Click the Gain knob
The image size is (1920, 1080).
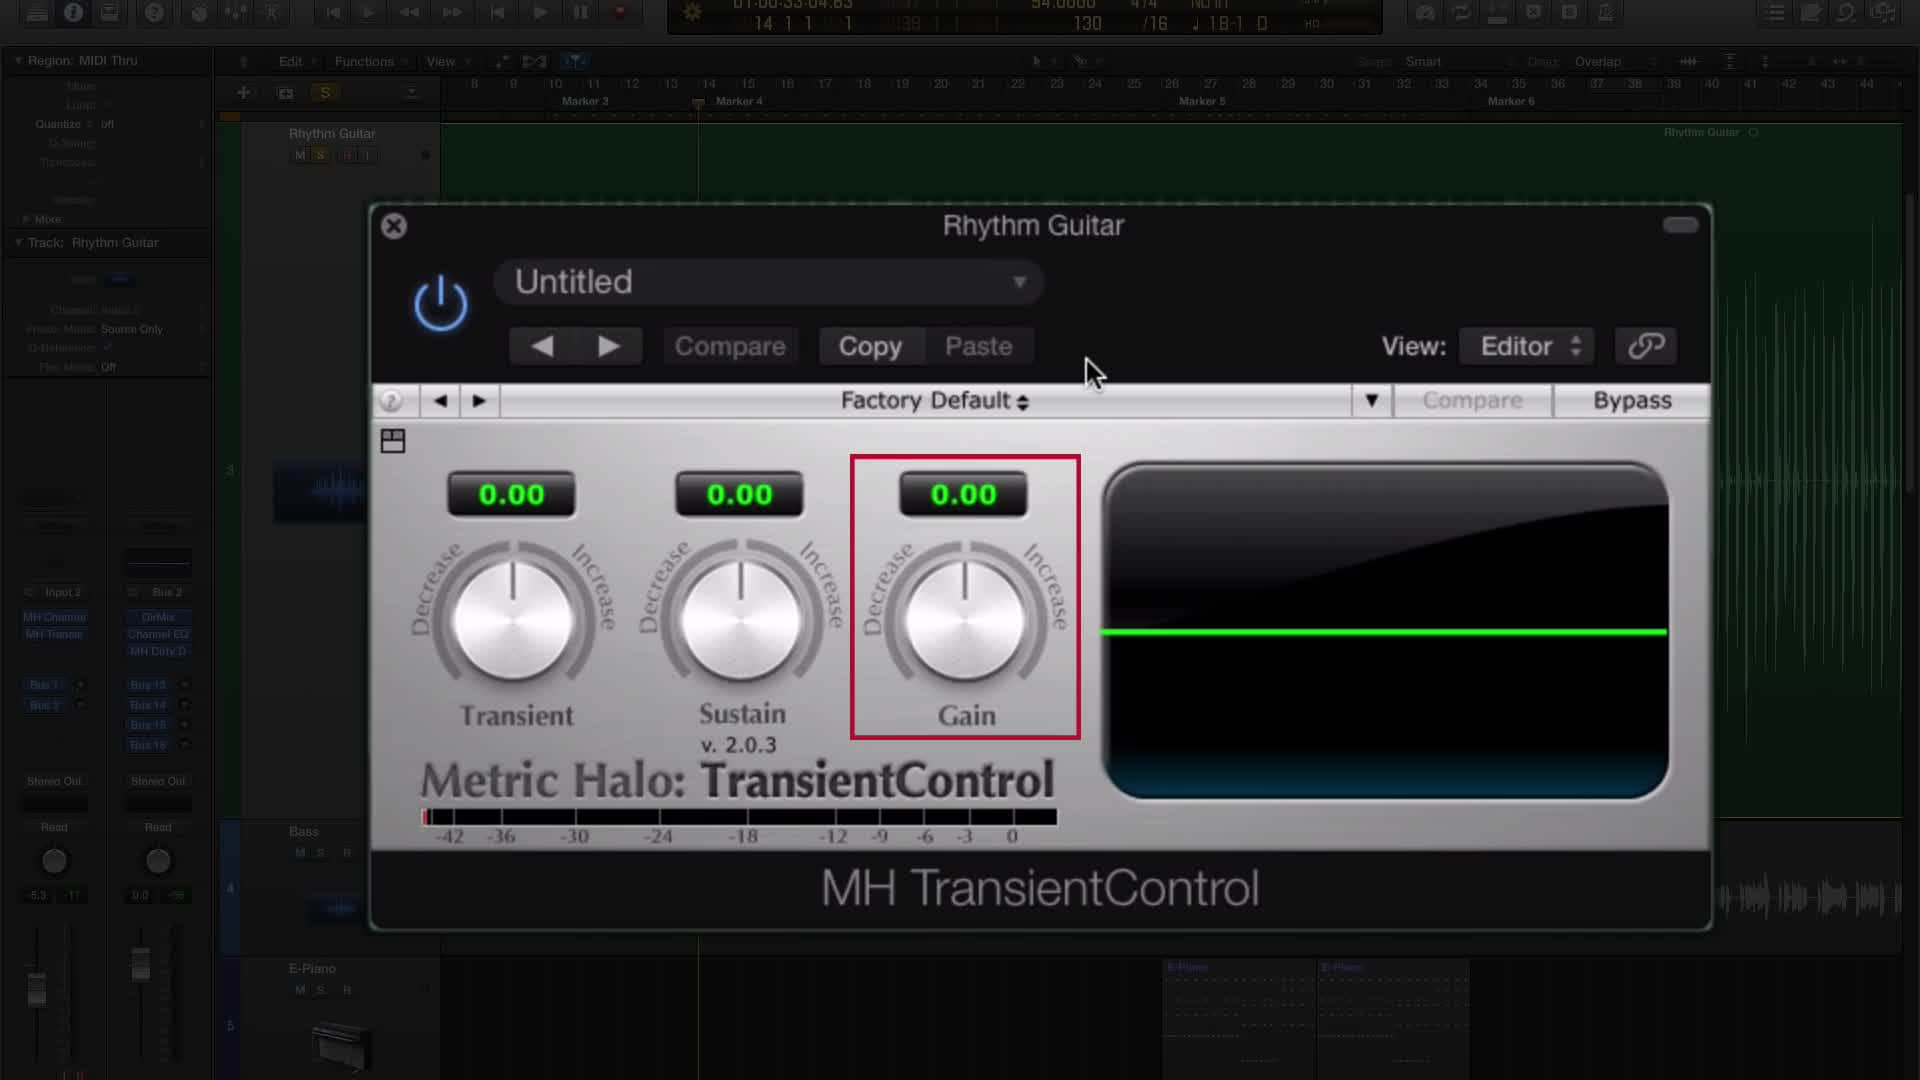pos(965,620)
